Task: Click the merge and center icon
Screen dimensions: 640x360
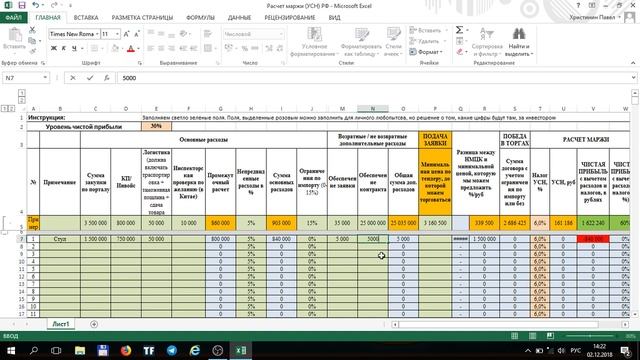Action: [x=208, y=48]
